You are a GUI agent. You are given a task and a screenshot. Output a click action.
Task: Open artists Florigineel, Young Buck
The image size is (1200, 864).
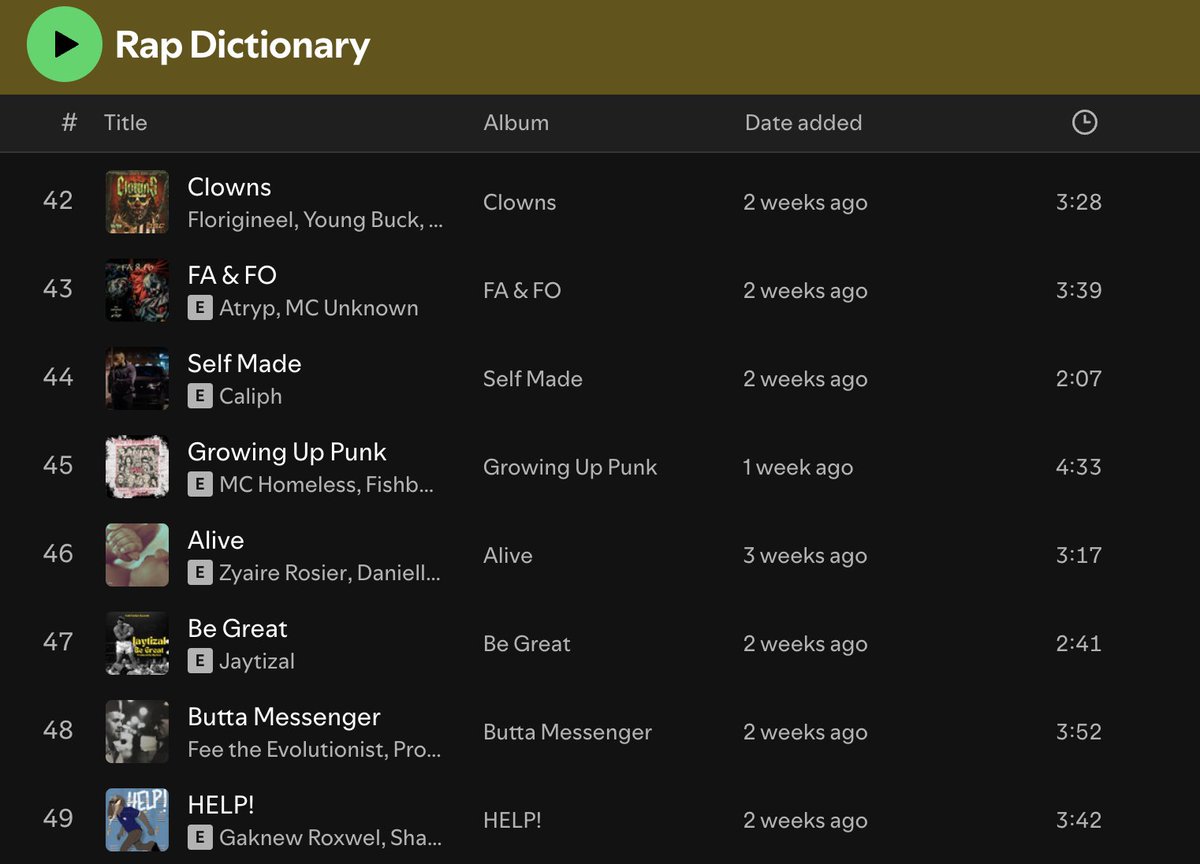pyautogui.click(x=315, y=220)
